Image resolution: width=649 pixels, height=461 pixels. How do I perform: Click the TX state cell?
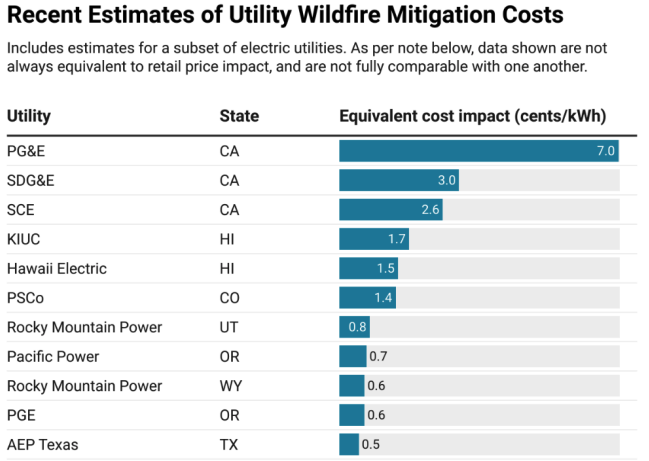click(x=229, y=444)
